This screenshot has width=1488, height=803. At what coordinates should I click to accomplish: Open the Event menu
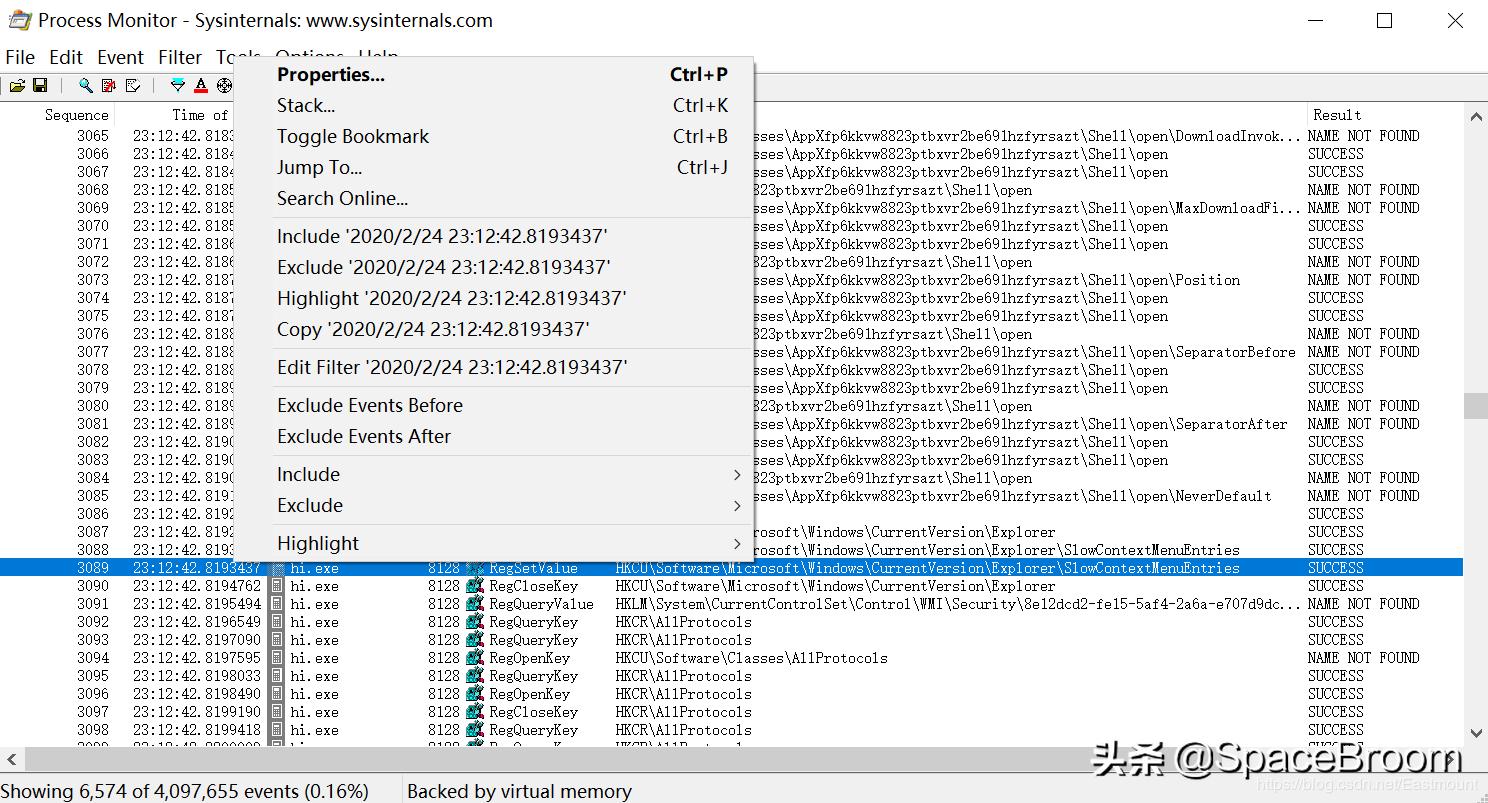121,57
